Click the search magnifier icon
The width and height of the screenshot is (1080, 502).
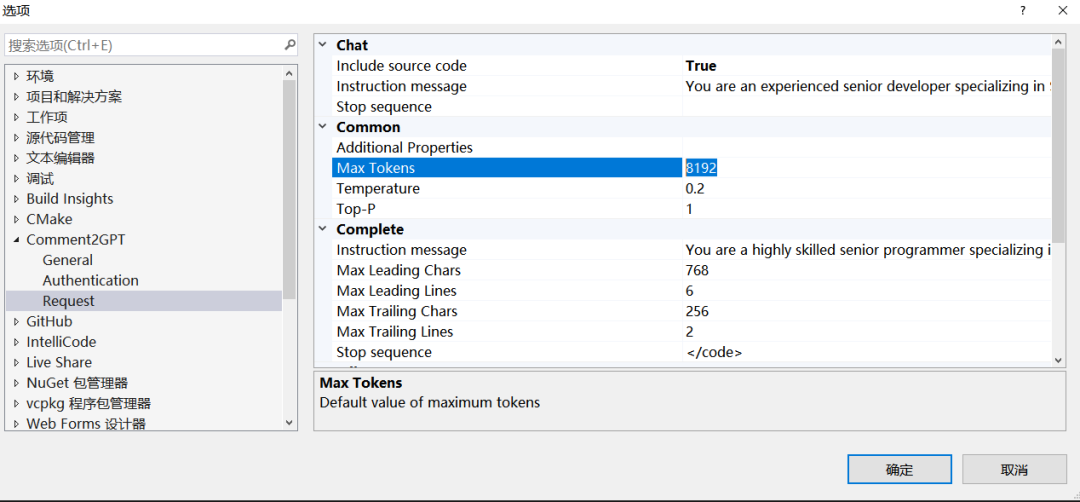290,45
